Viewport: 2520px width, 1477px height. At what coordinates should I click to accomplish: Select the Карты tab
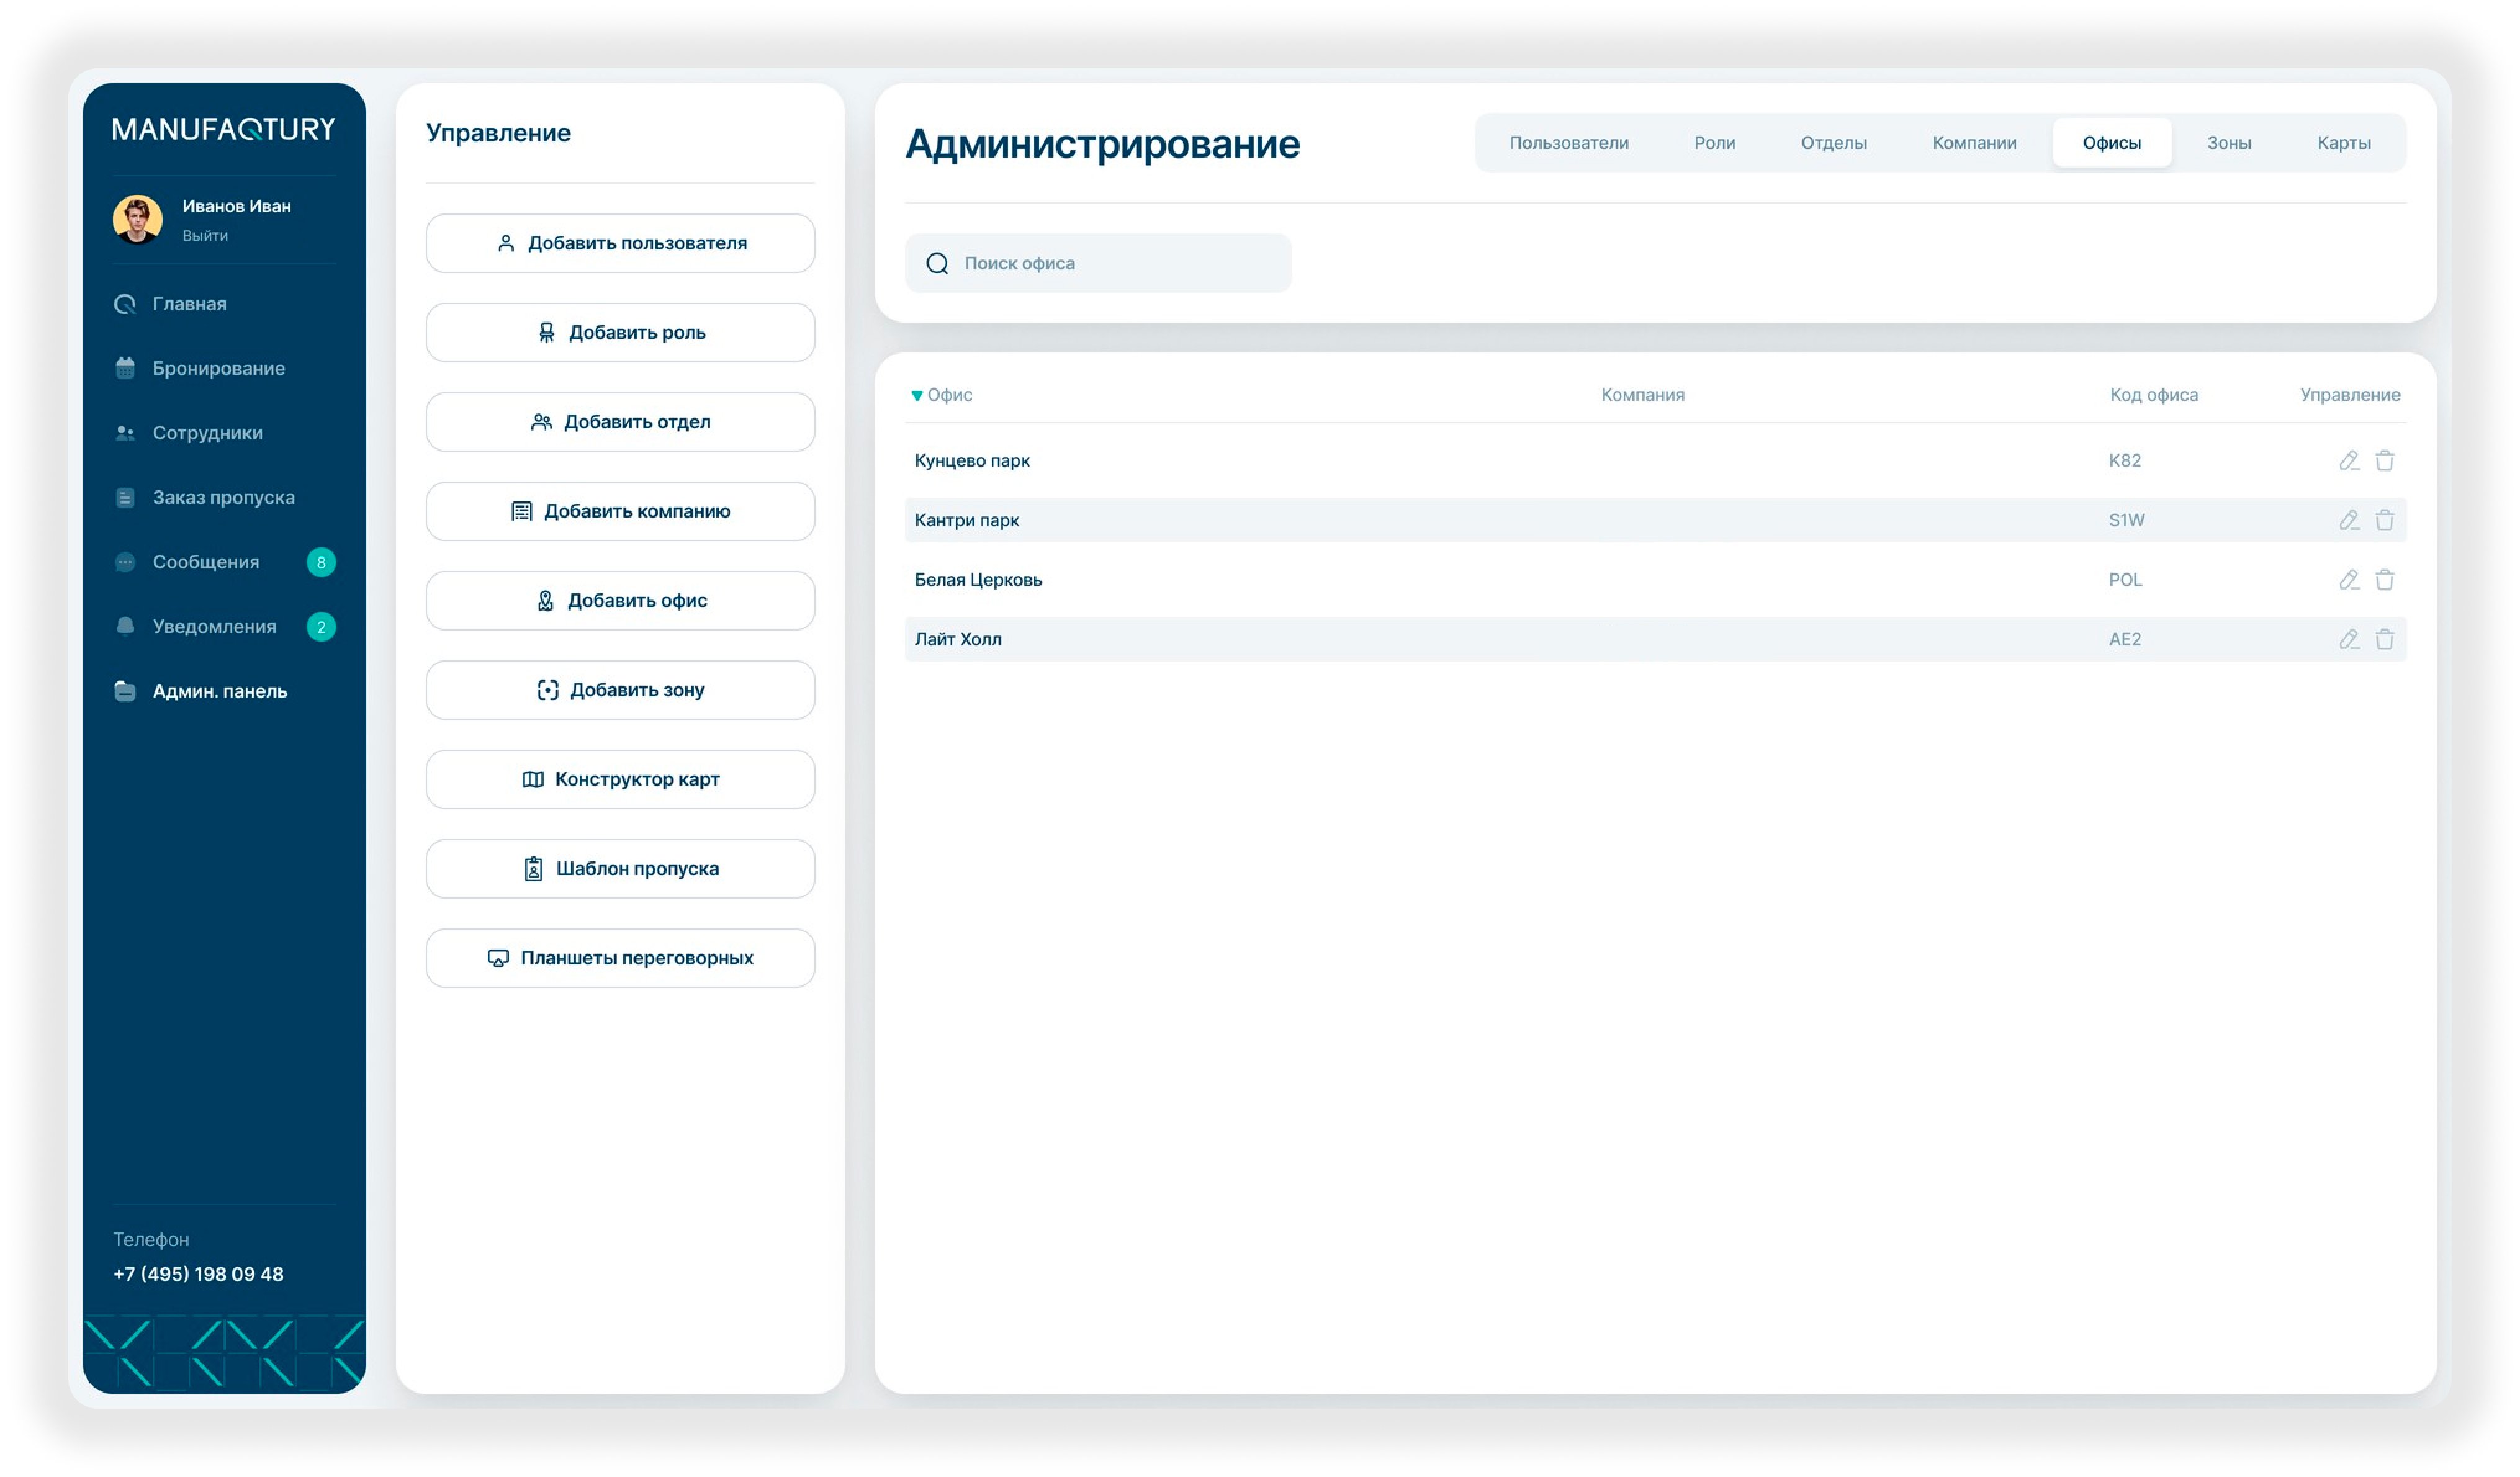tap(2343, 143)
